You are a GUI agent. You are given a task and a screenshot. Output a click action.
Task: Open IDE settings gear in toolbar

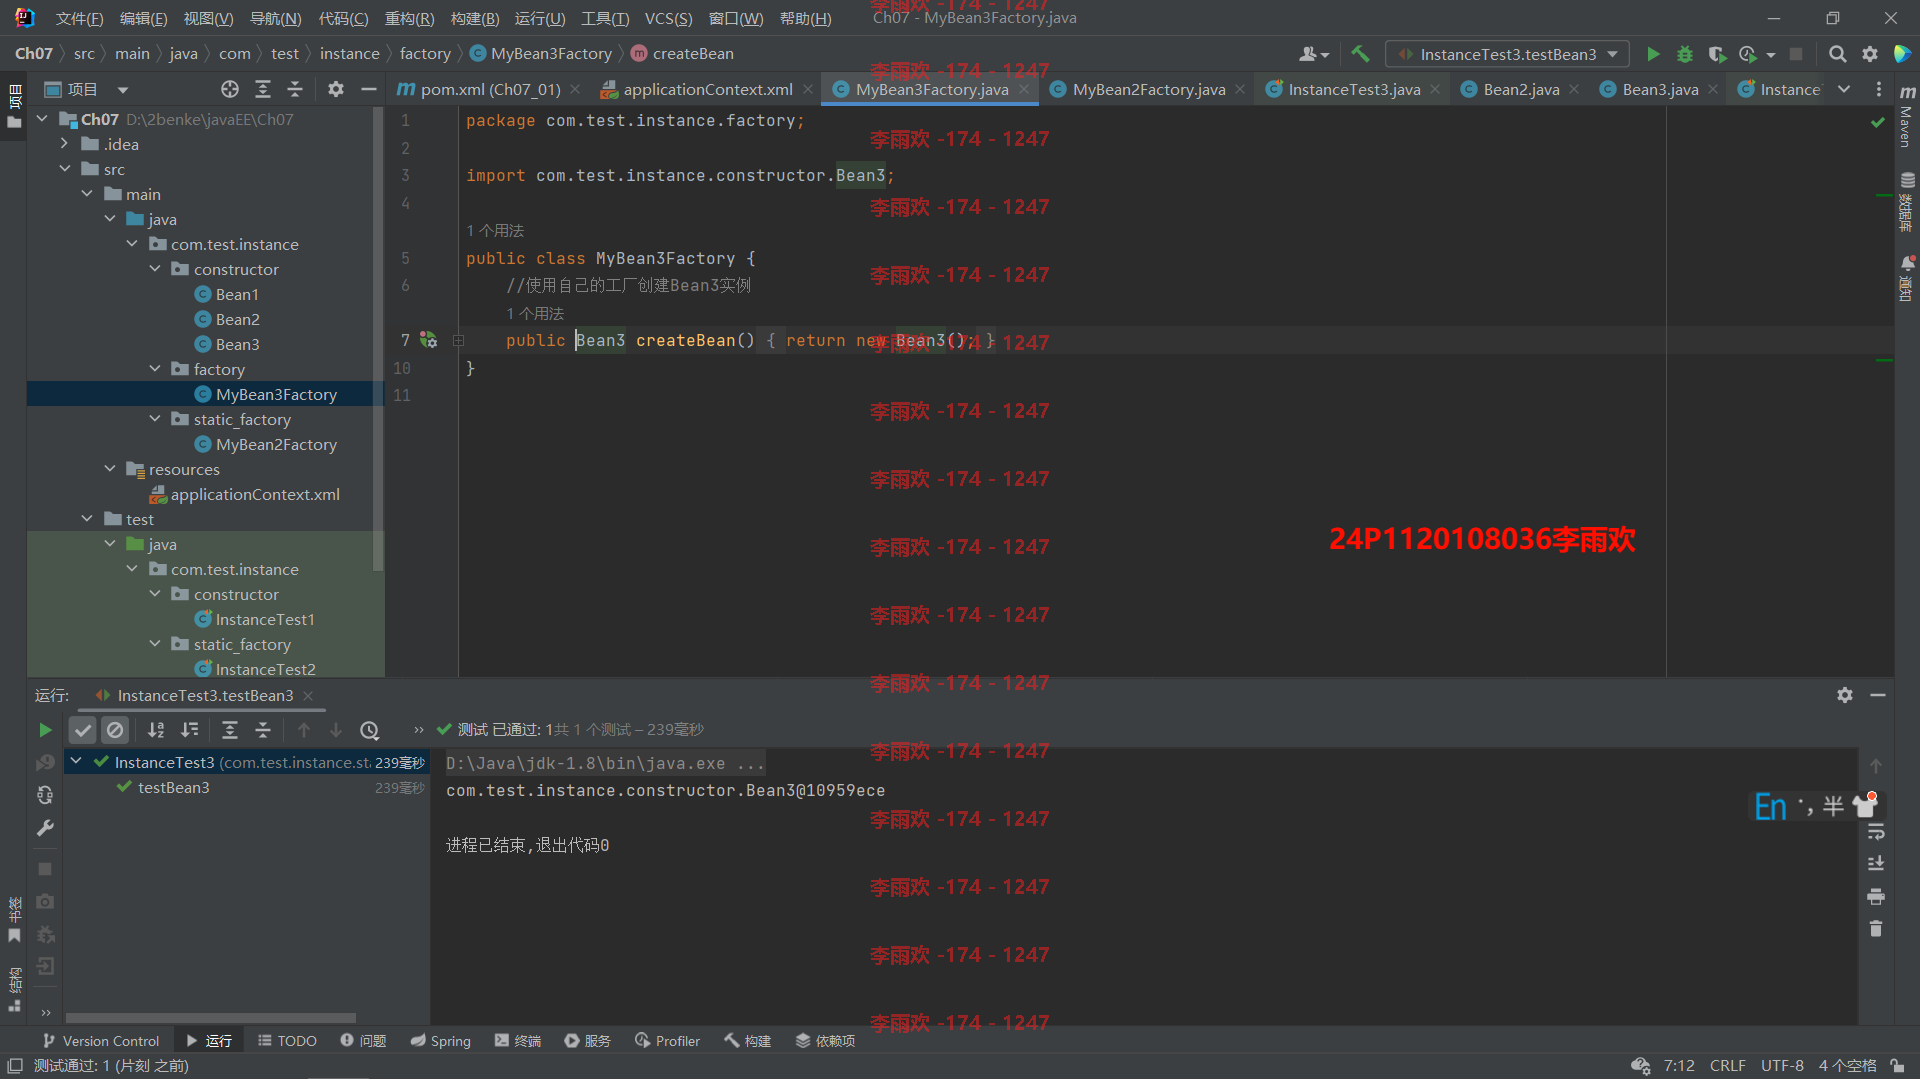(1870, 54)
